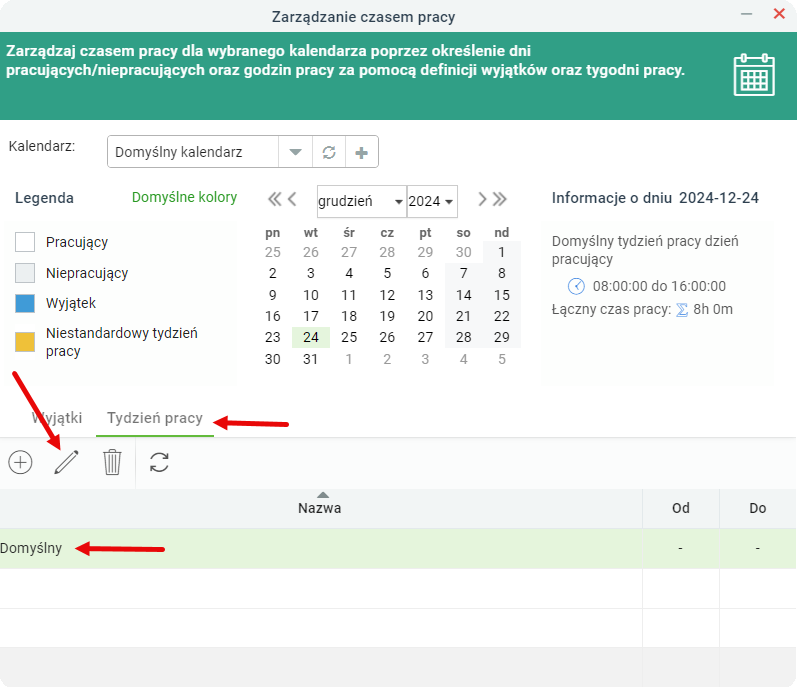Select day 12 in the calendar
Screen dimensions: 797x690
(x=387, y=295)
